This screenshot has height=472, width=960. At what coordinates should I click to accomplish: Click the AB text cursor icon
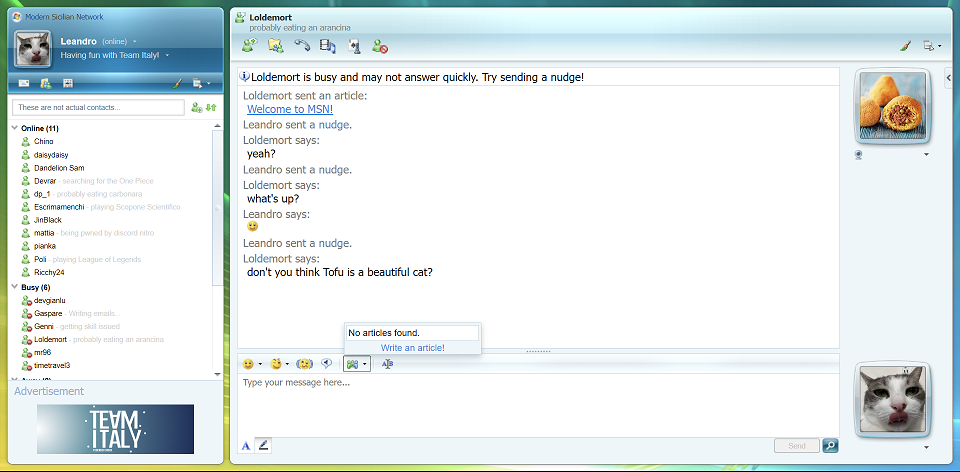pyautogui.click(x=387, y=364)
